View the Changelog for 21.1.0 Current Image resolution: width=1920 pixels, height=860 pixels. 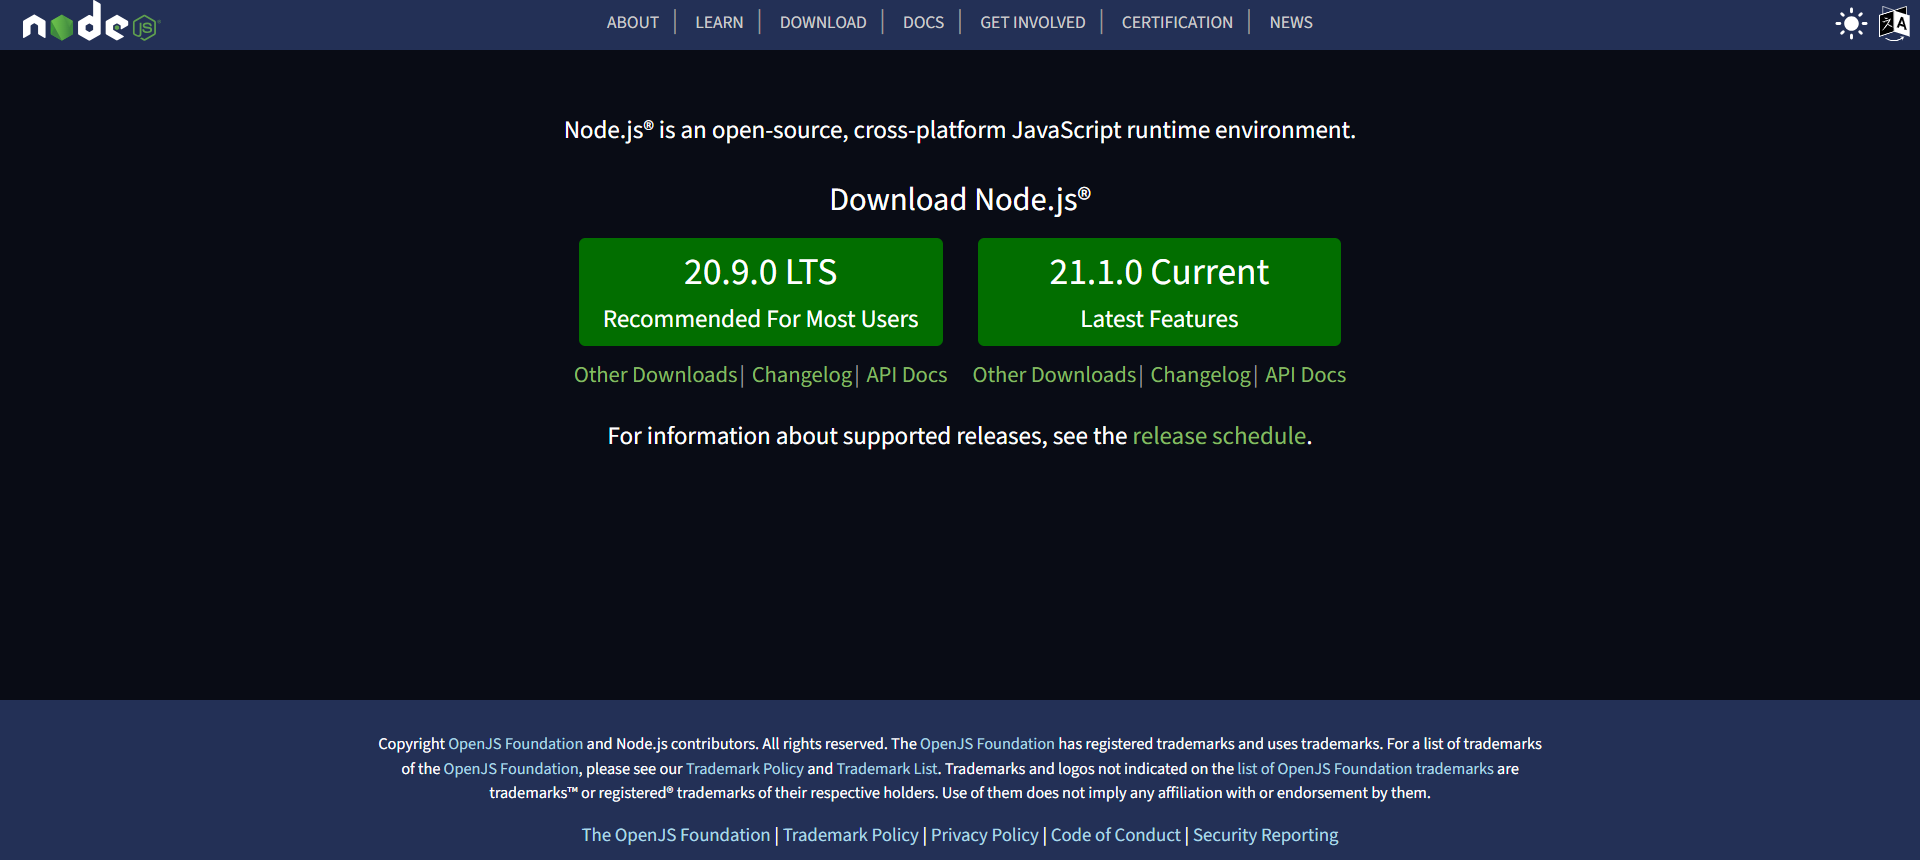click(x=1200, y=375)
